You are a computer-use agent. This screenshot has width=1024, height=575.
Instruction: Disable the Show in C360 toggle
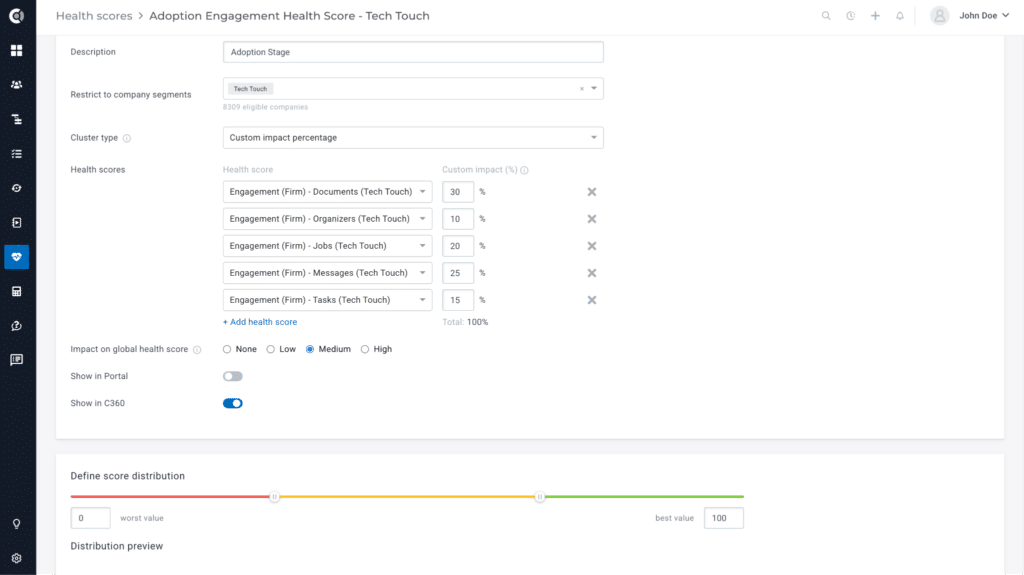[x=232, y=403]
